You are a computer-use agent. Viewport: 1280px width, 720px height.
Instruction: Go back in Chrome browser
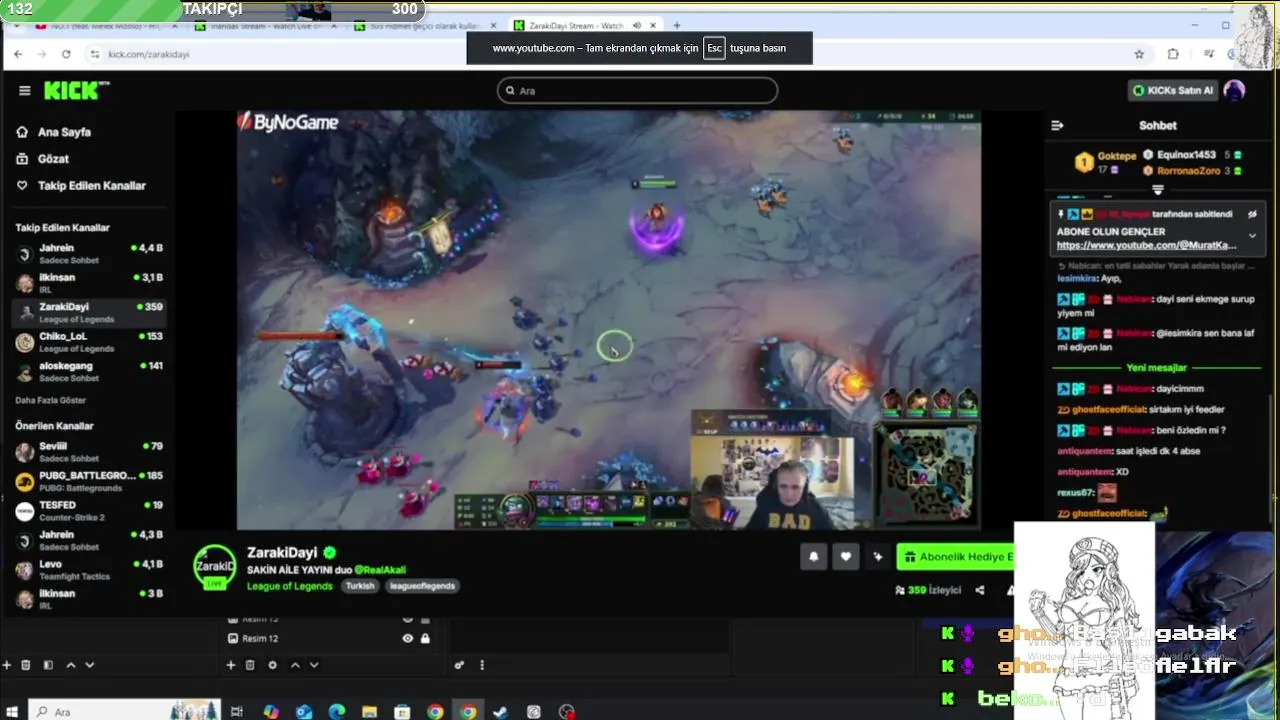tap(18, 54)
